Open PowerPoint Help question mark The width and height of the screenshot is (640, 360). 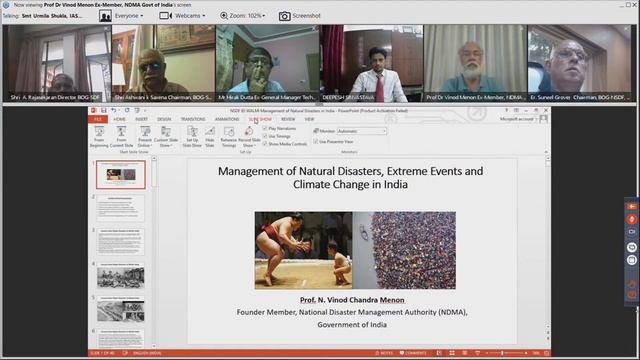tap(507, 110)
